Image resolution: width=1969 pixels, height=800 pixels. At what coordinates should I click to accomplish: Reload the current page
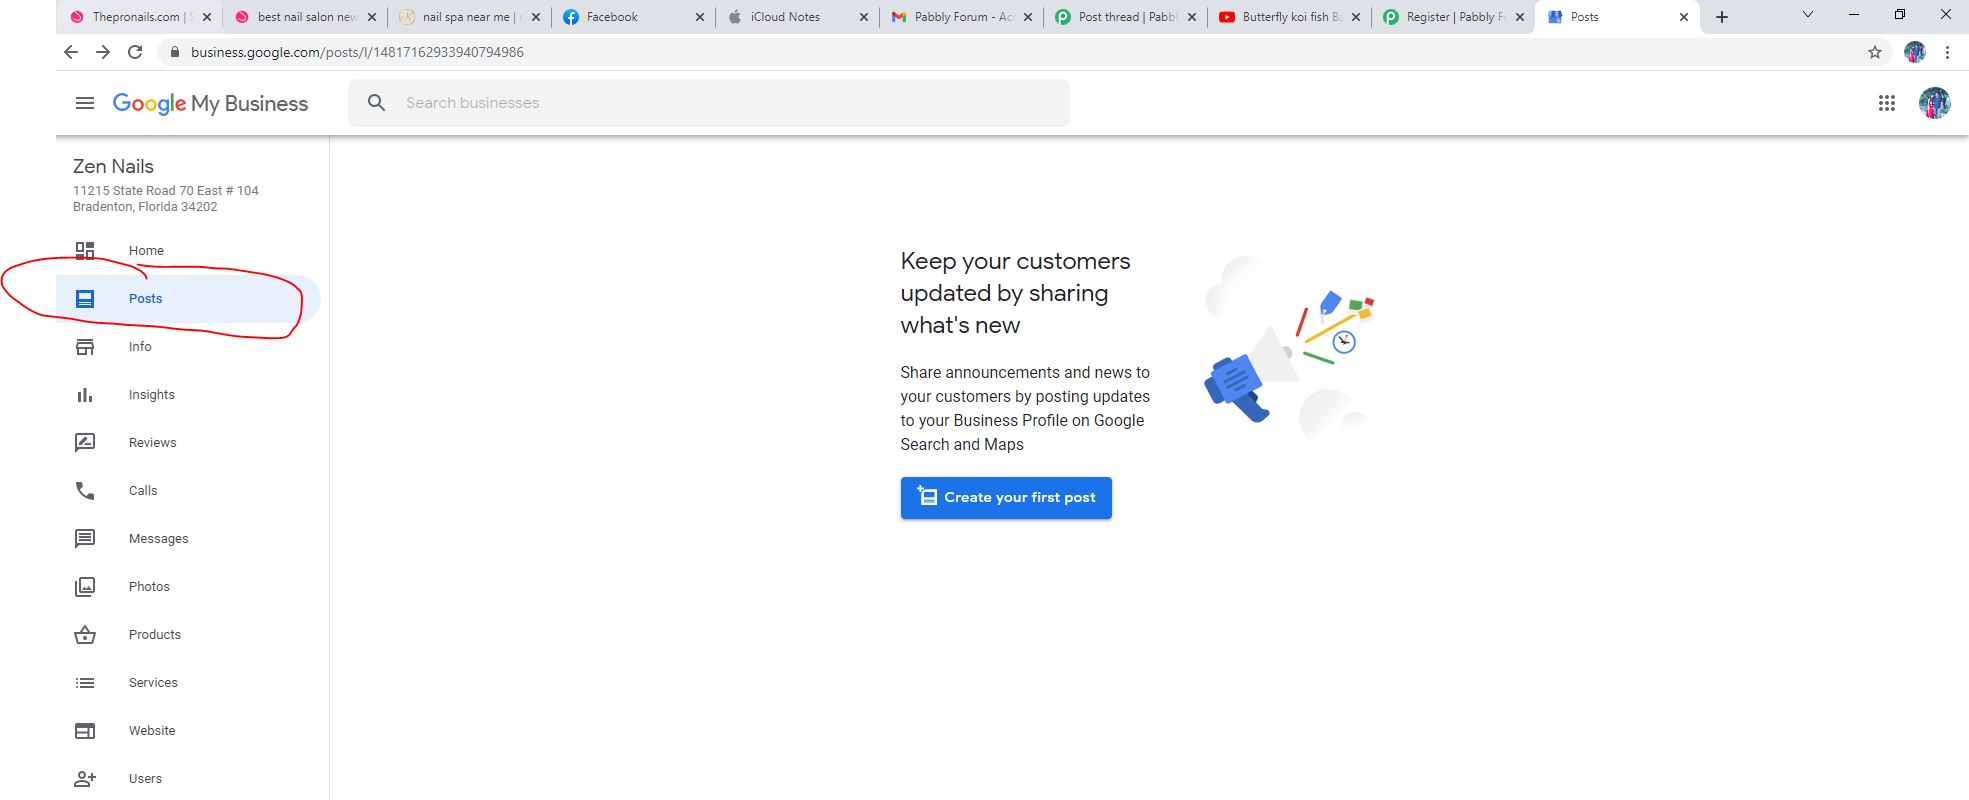[135, 52]
